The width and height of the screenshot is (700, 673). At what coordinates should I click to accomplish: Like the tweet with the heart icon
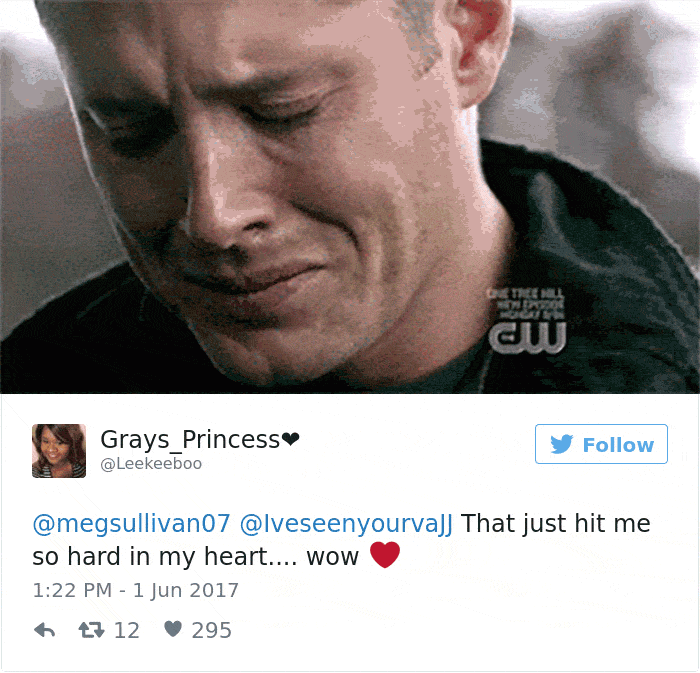tap(173, 629)
